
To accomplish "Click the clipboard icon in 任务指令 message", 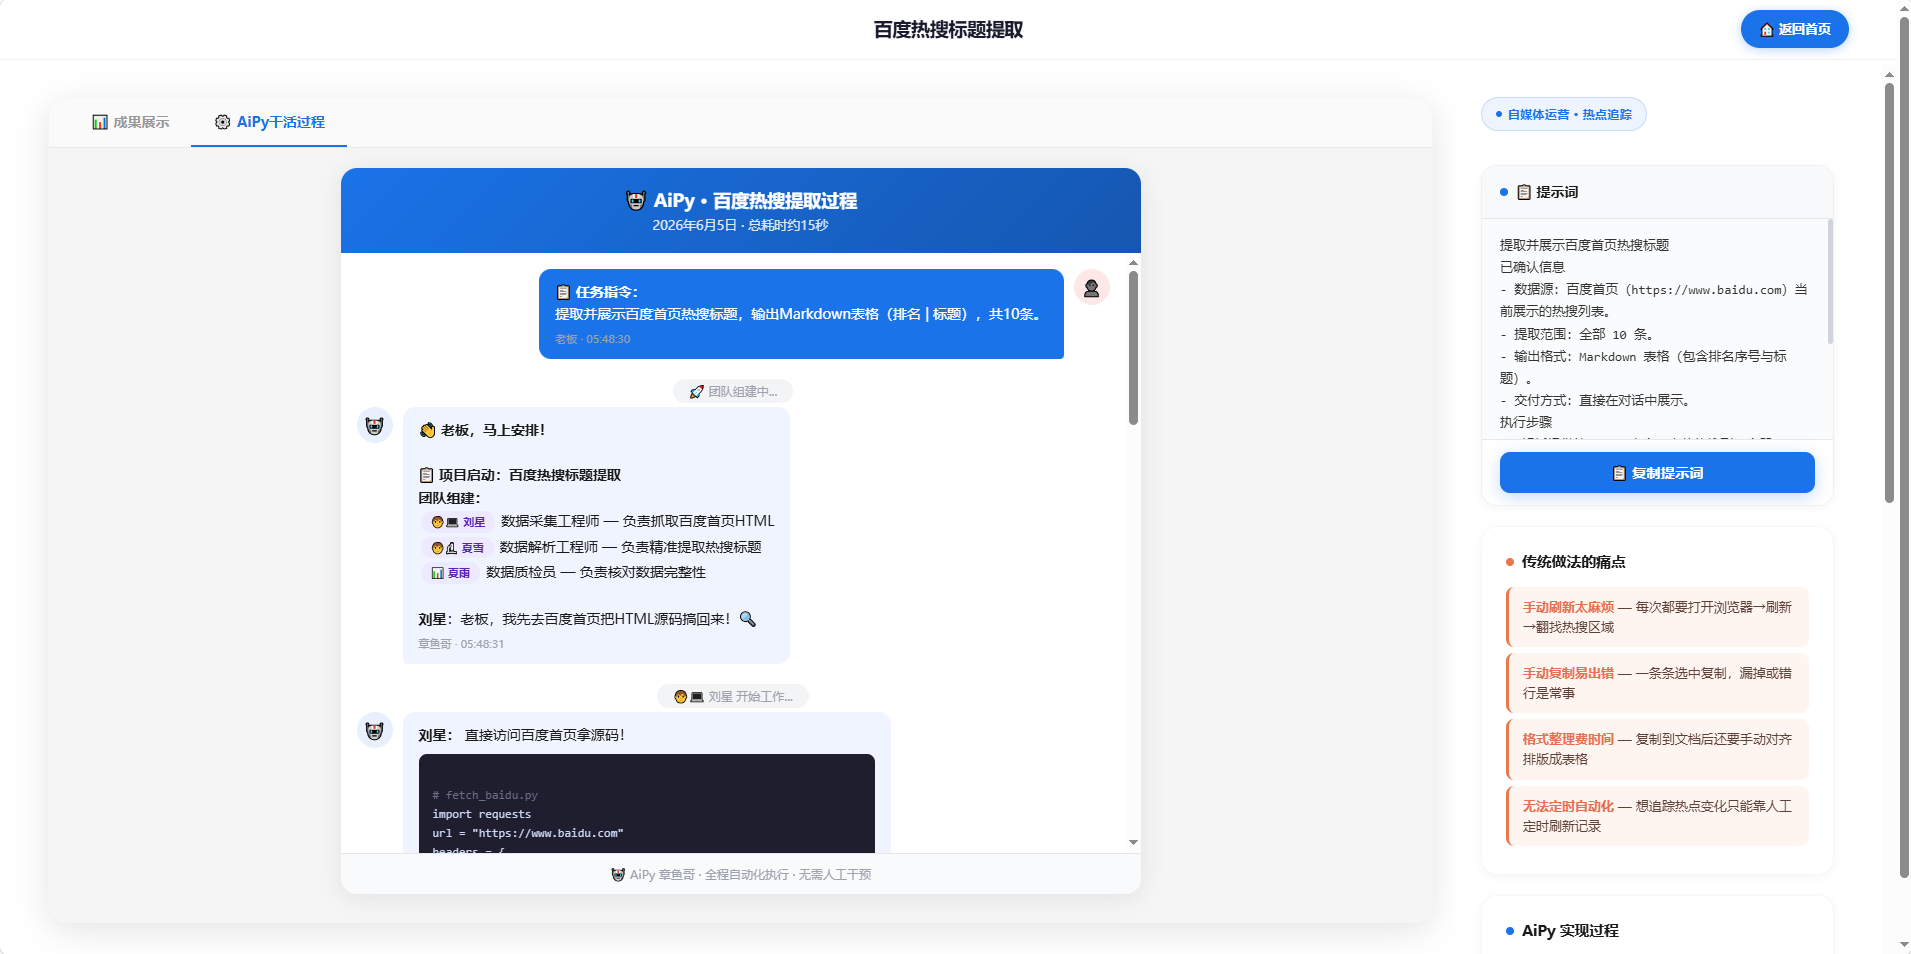I will coord(563,292).
